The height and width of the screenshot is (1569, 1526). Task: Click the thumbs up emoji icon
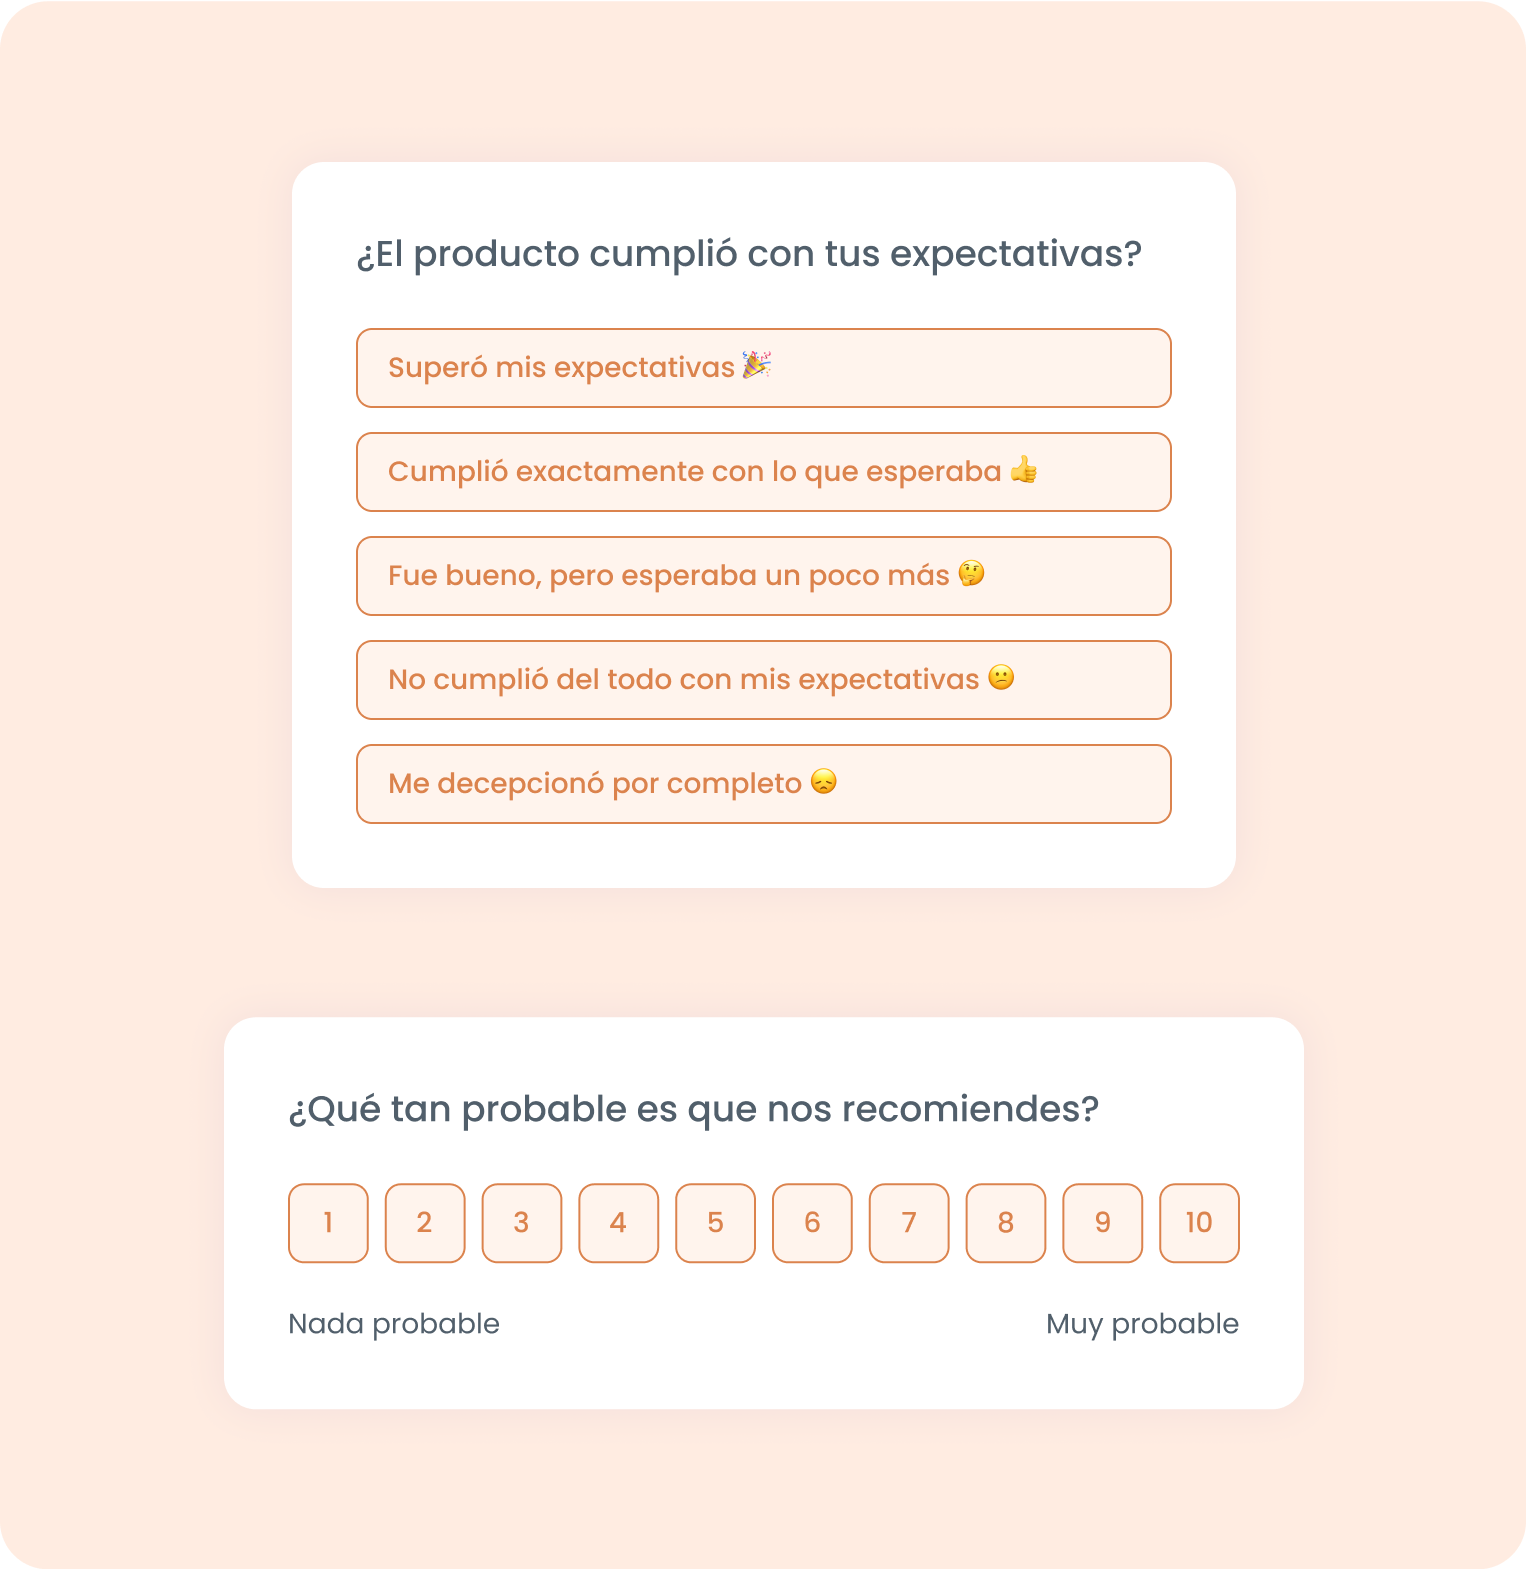1023,469
